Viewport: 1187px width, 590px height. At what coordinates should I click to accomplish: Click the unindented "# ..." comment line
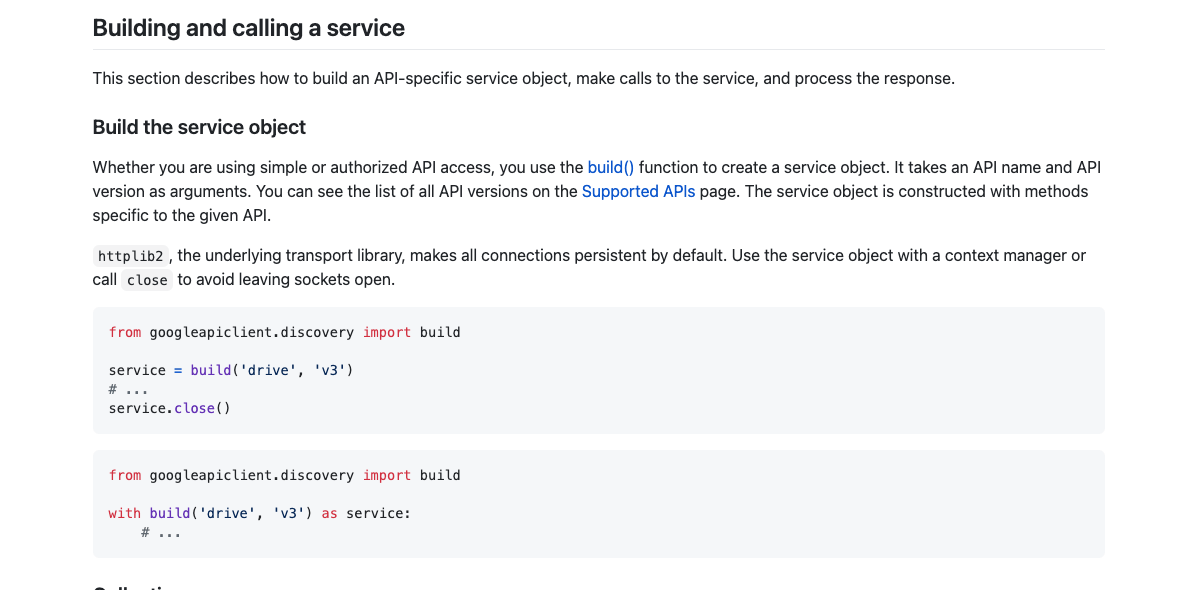(128, 389)
